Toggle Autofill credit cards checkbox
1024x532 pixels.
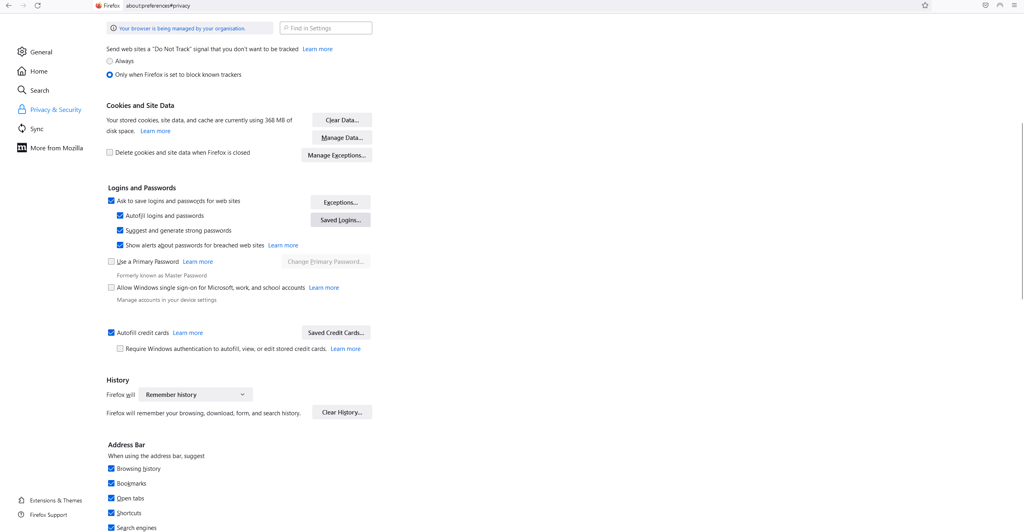pos(111,333)
